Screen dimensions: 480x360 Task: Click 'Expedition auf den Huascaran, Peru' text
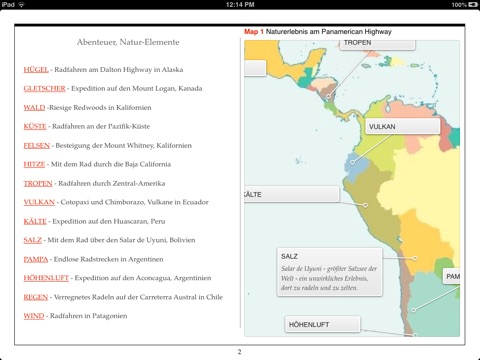pyautogui.click(x=109, y=221)
